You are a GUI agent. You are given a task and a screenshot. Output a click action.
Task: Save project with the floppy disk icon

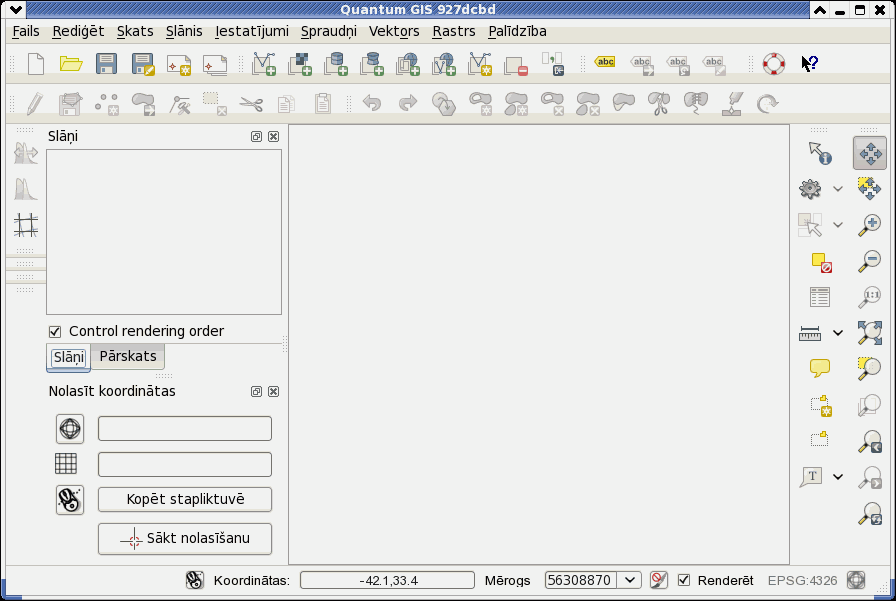pos(106,64)
